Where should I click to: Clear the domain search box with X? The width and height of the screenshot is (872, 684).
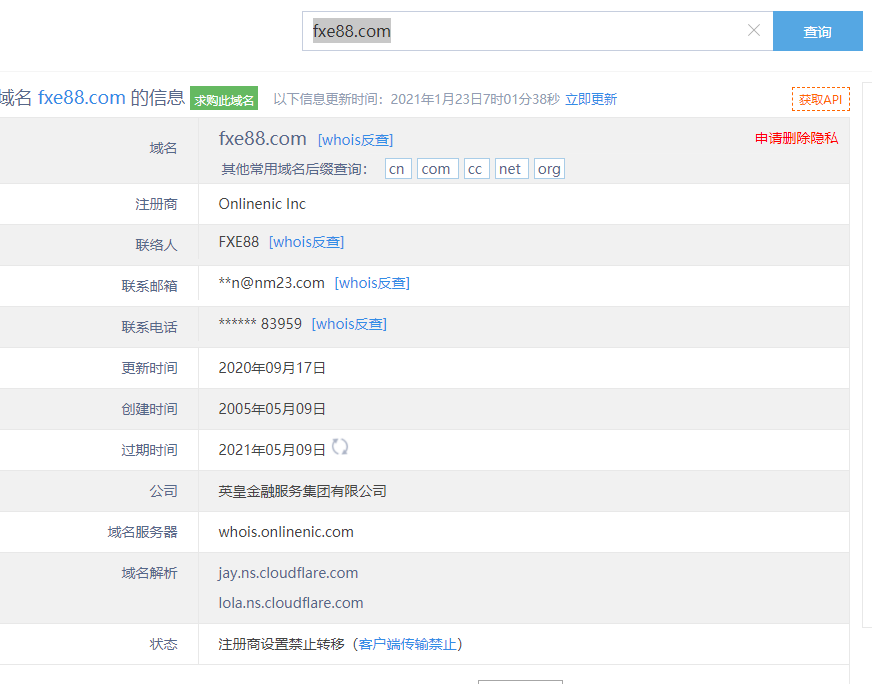(754, 31)
